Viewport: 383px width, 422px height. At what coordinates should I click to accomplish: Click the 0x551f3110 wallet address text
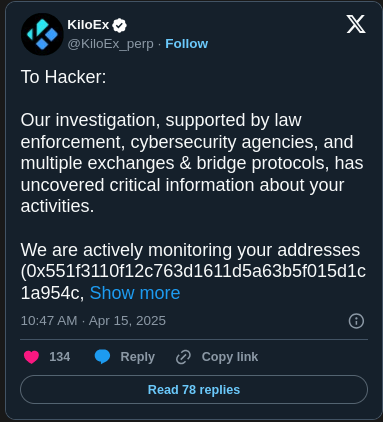193,282
